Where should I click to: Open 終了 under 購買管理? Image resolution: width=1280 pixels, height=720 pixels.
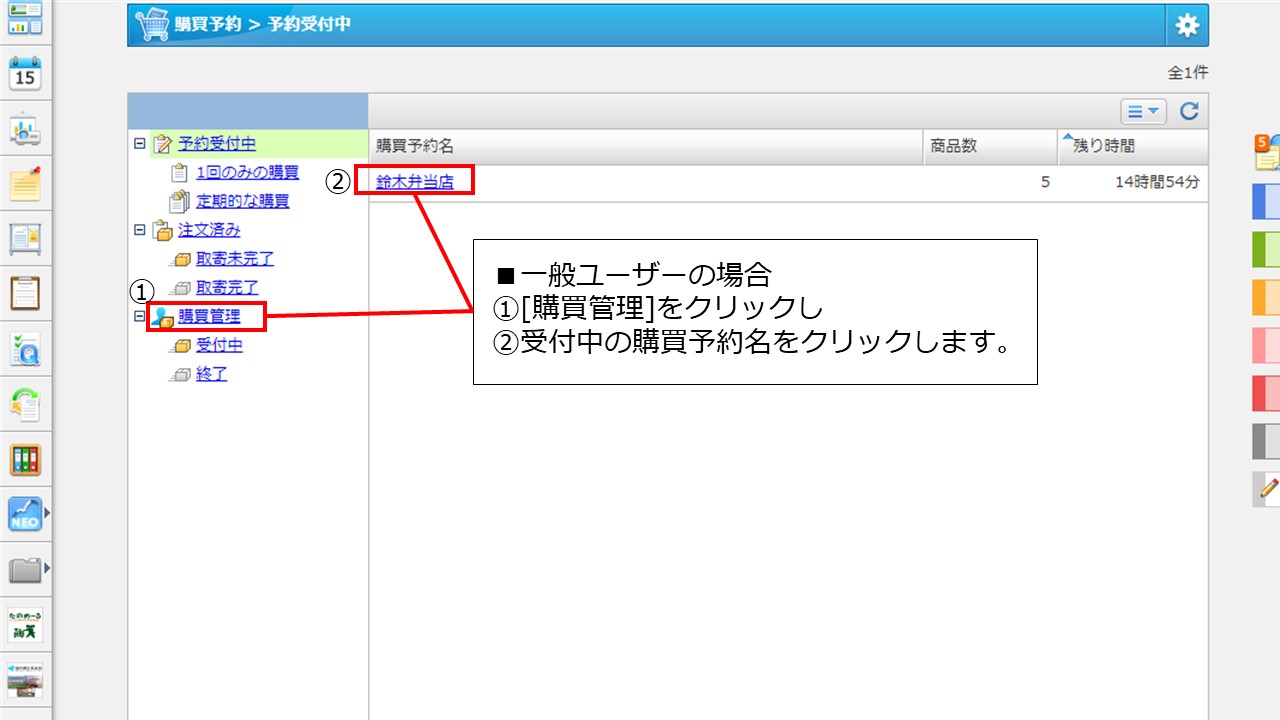tap(212, 375)
